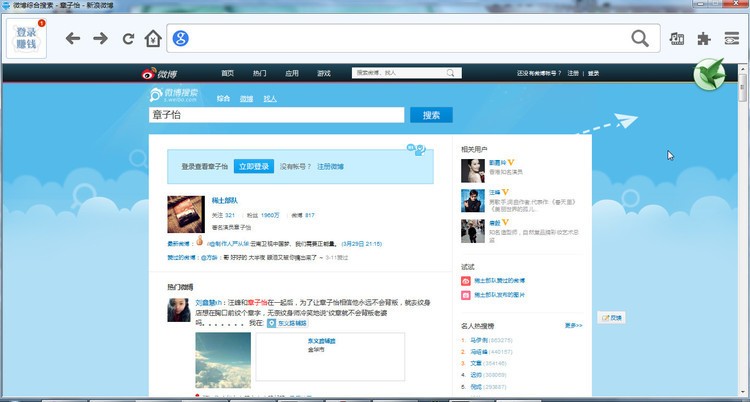Open the 稀土部队 profile name link
Viewport: 750px width, 402px height.
[x=225, y=201]
